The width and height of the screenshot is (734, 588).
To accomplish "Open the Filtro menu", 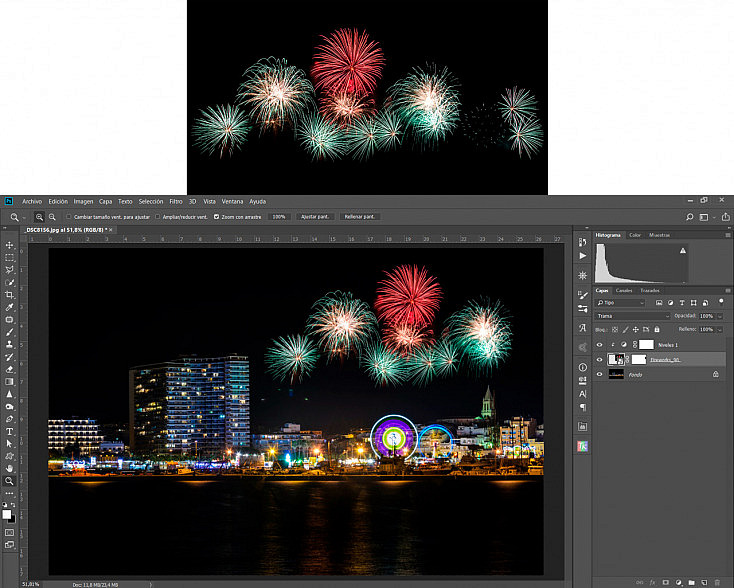I will pos(176,201).
